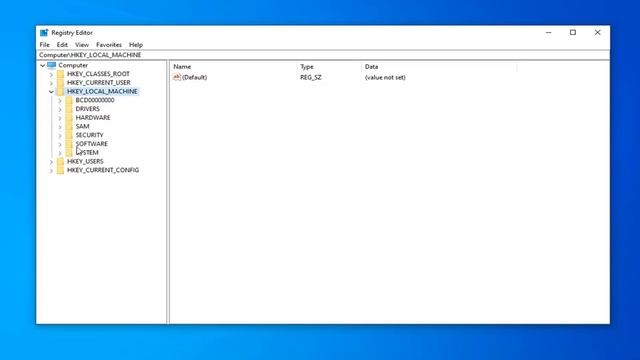Viewport: 640px width, 360px height.
Task: Select the HKEY_CURRENT_CONFIG key label
Action: [x=103, y=170]
